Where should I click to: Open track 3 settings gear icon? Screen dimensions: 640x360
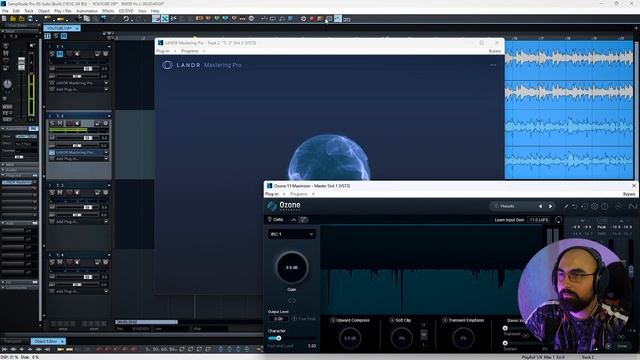pyautogui.click(x=105, y=192)
